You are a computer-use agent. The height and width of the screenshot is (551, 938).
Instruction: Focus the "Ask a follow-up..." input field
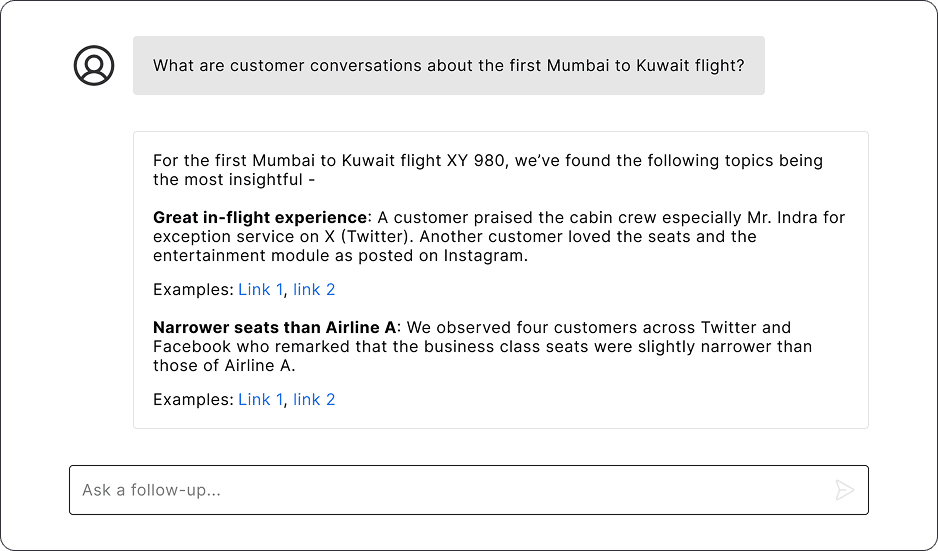[450, 490]
